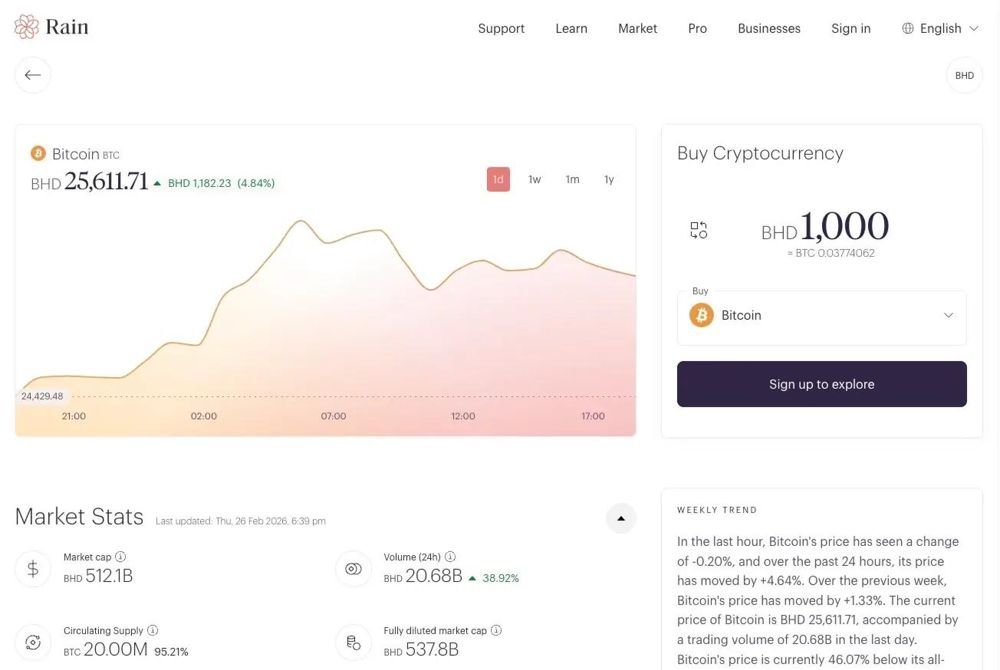Switch chart to 1w range
The height and width of the screenshot is (670, 1000).
(x=534, y=180)
